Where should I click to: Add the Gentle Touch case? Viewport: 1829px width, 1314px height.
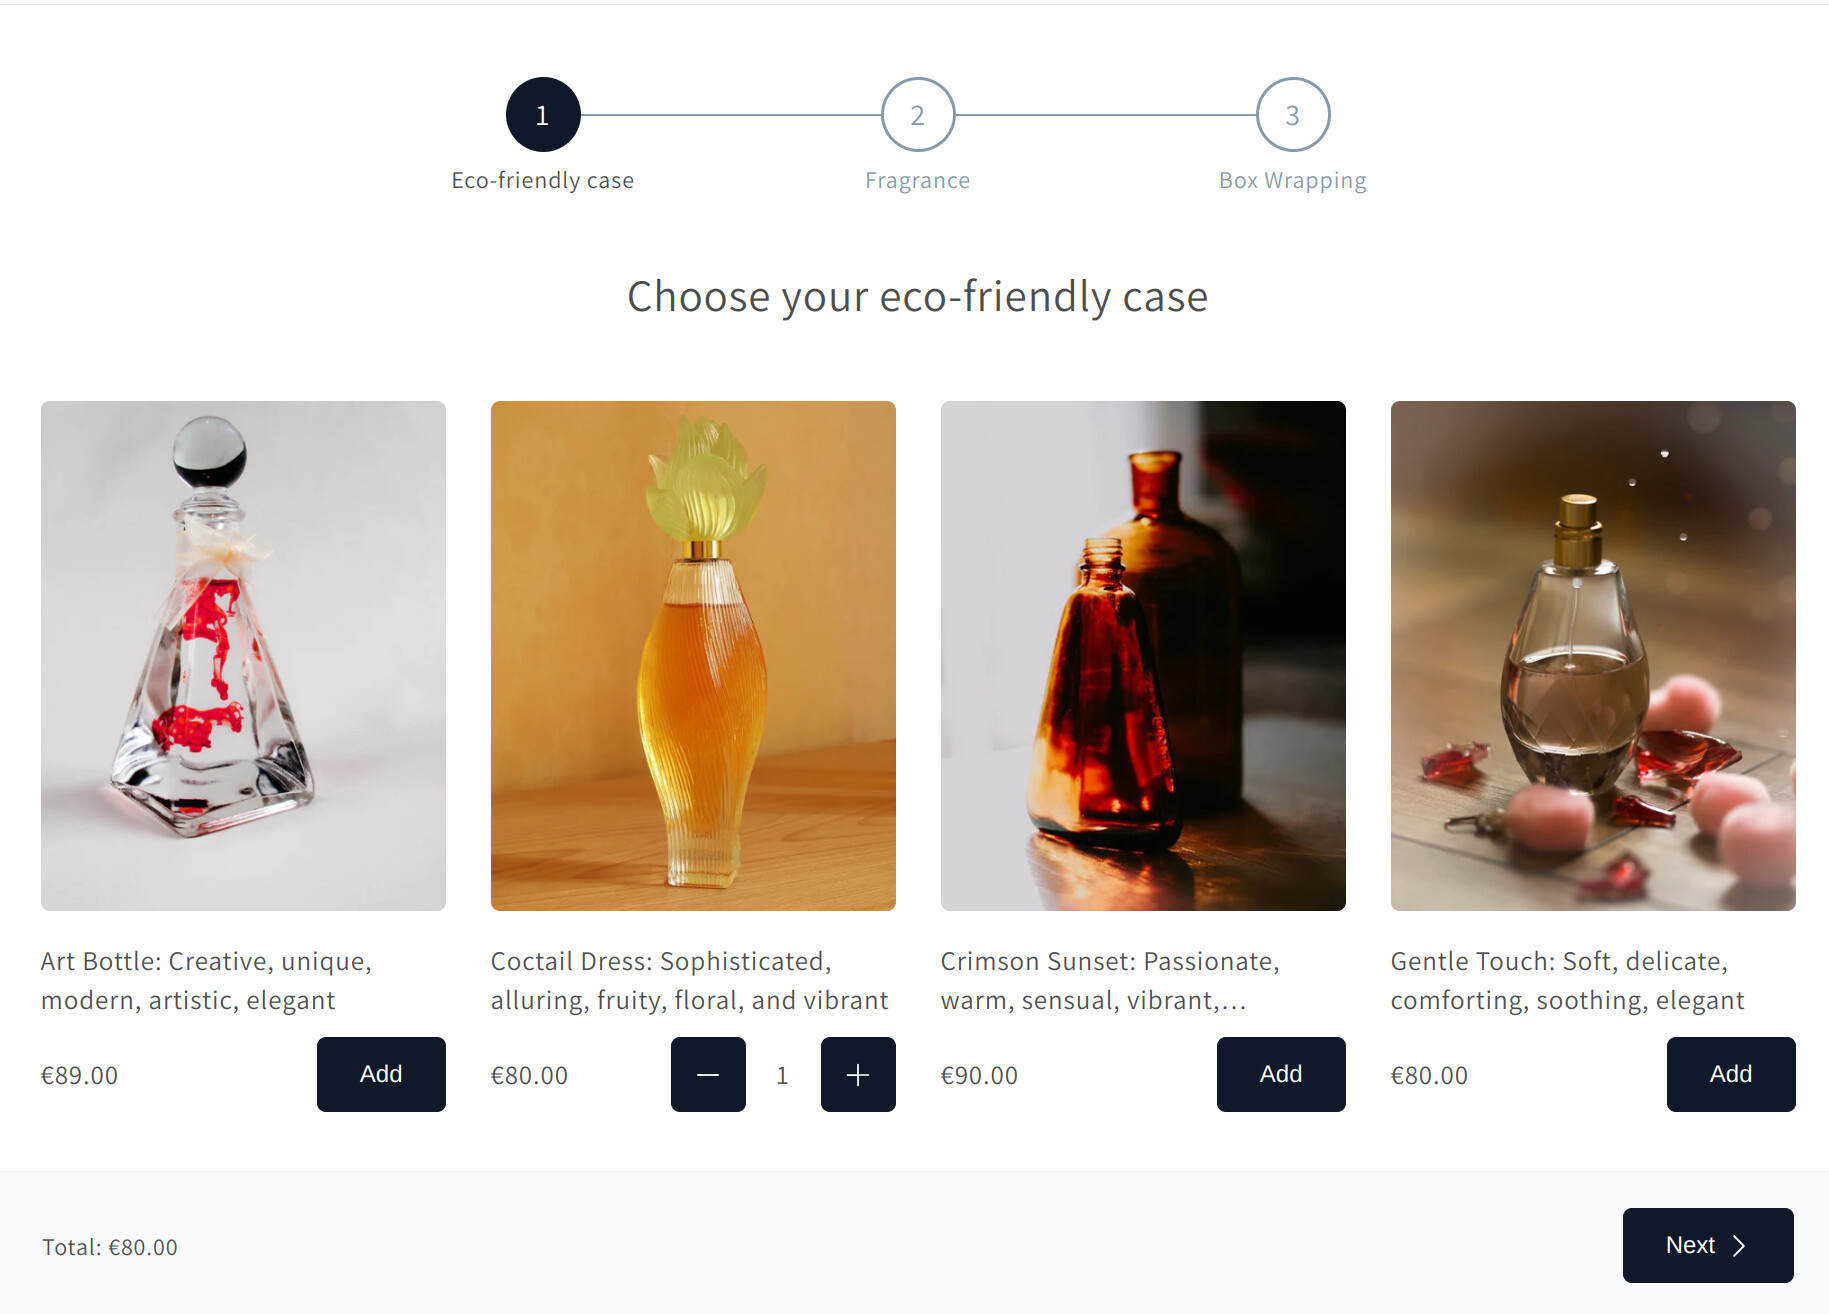(x=1730, y=1074)
